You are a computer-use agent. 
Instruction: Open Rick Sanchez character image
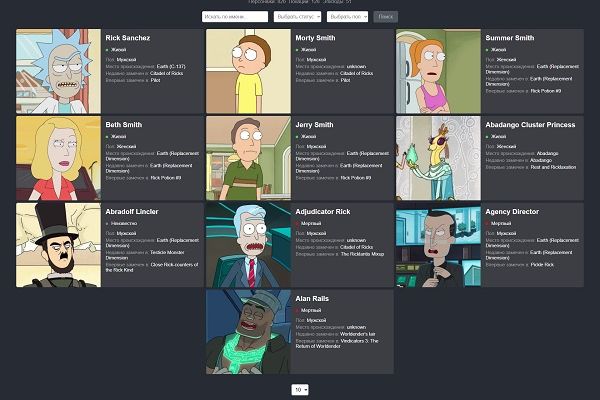coord(59,71)
